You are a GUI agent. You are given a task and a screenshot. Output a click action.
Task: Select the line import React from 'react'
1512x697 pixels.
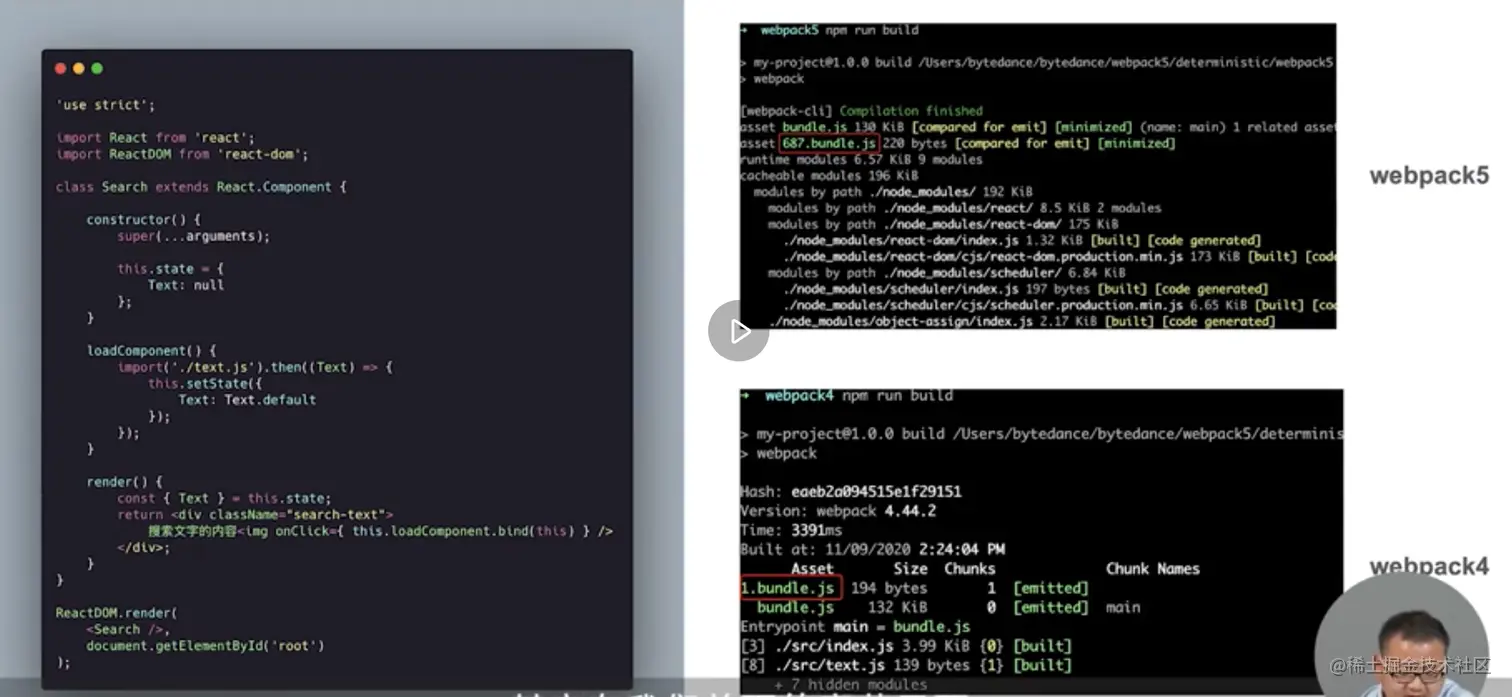[155, 137]
